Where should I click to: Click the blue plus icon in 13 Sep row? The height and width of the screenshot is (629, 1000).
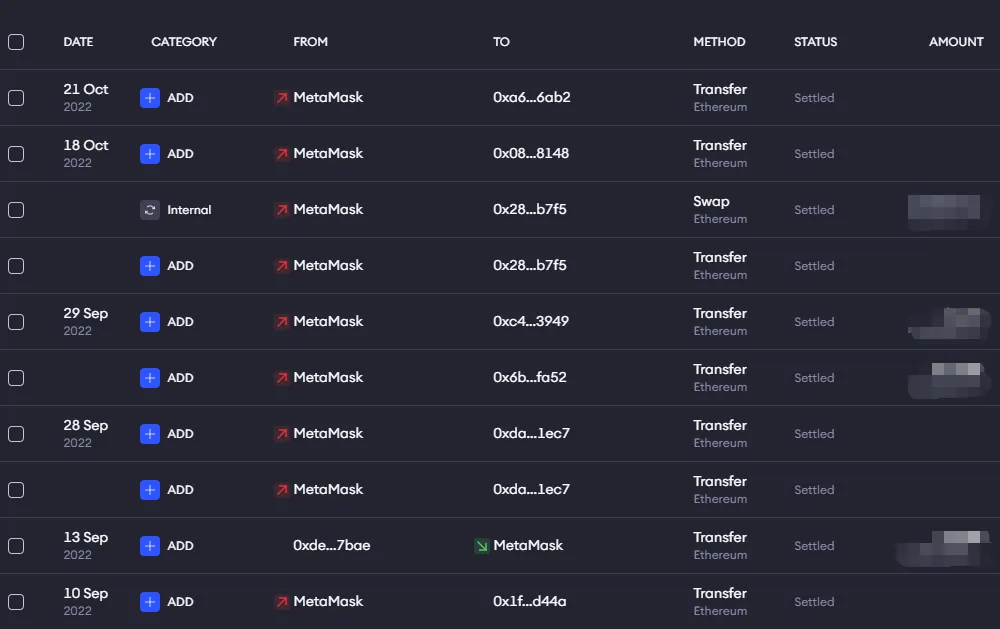coord(150,546)
